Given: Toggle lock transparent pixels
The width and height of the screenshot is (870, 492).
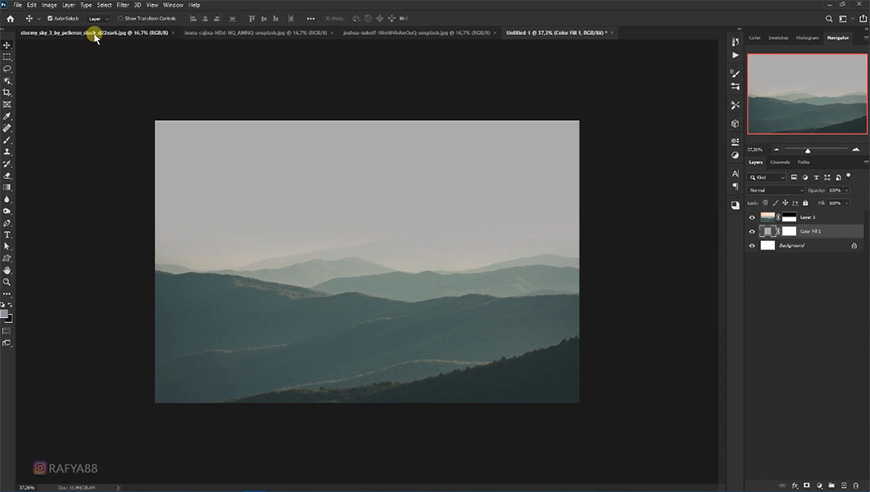Looking at the screenshot, I should (765, 203).
